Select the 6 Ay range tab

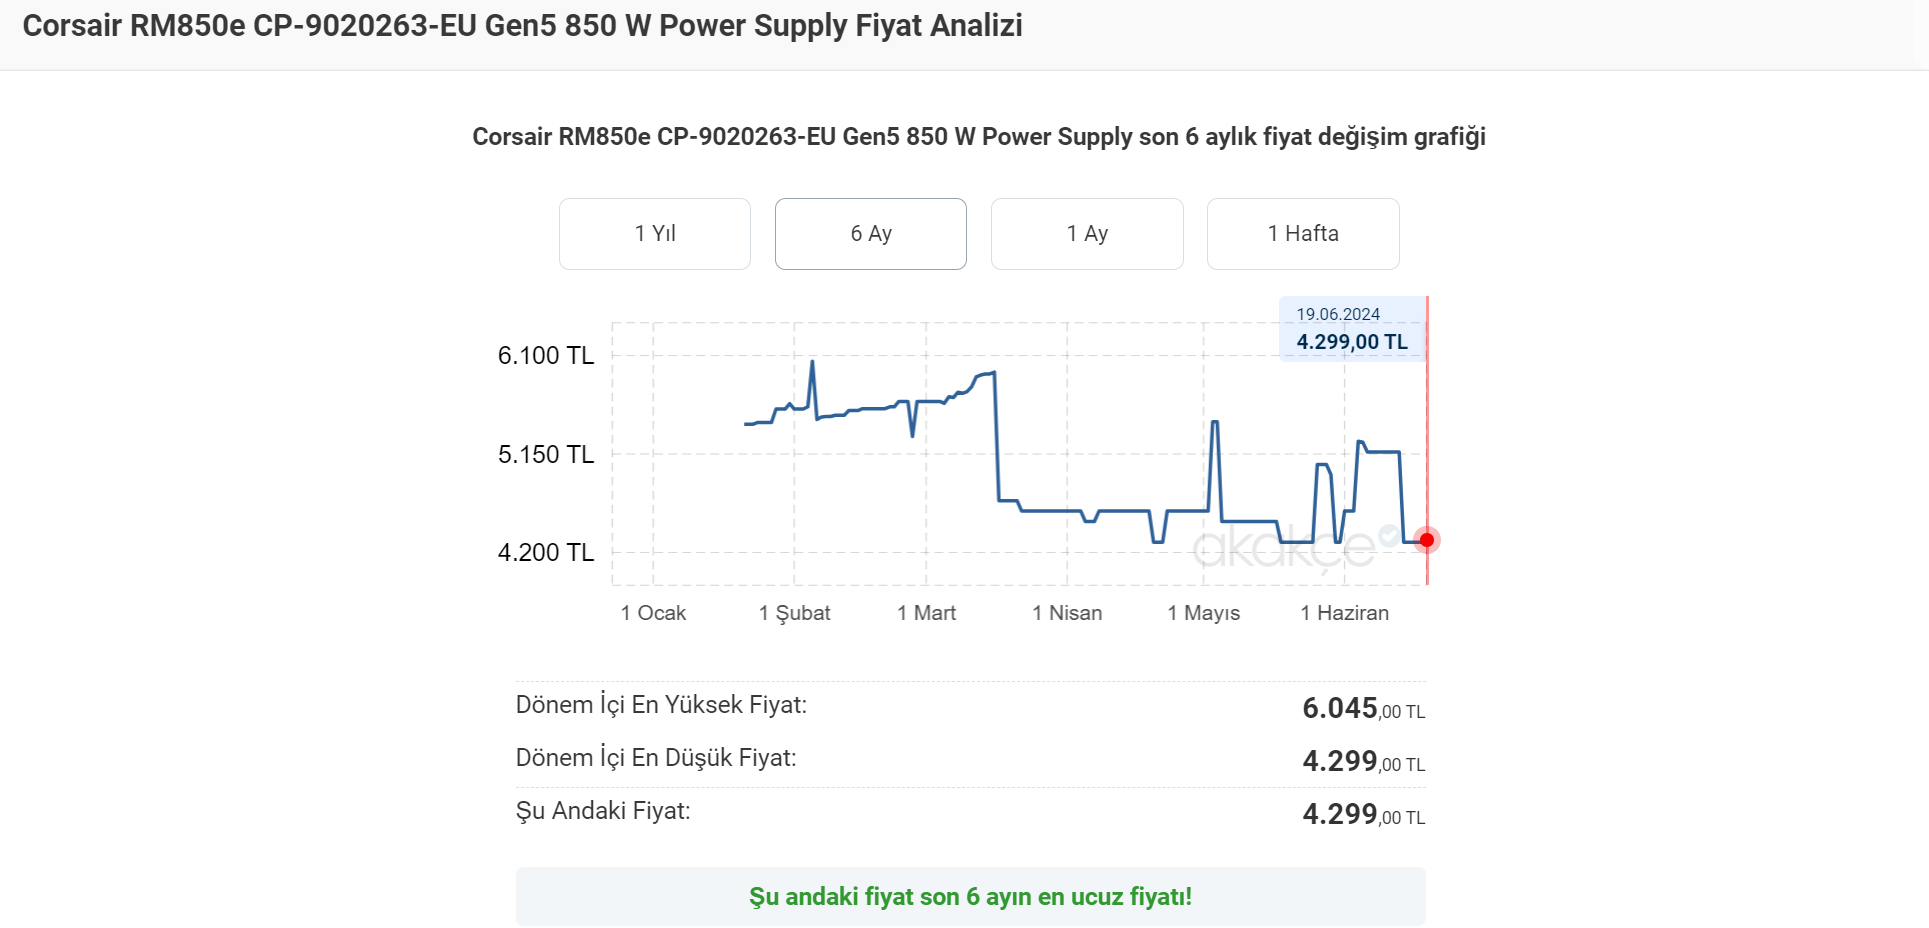click(870, 234)
